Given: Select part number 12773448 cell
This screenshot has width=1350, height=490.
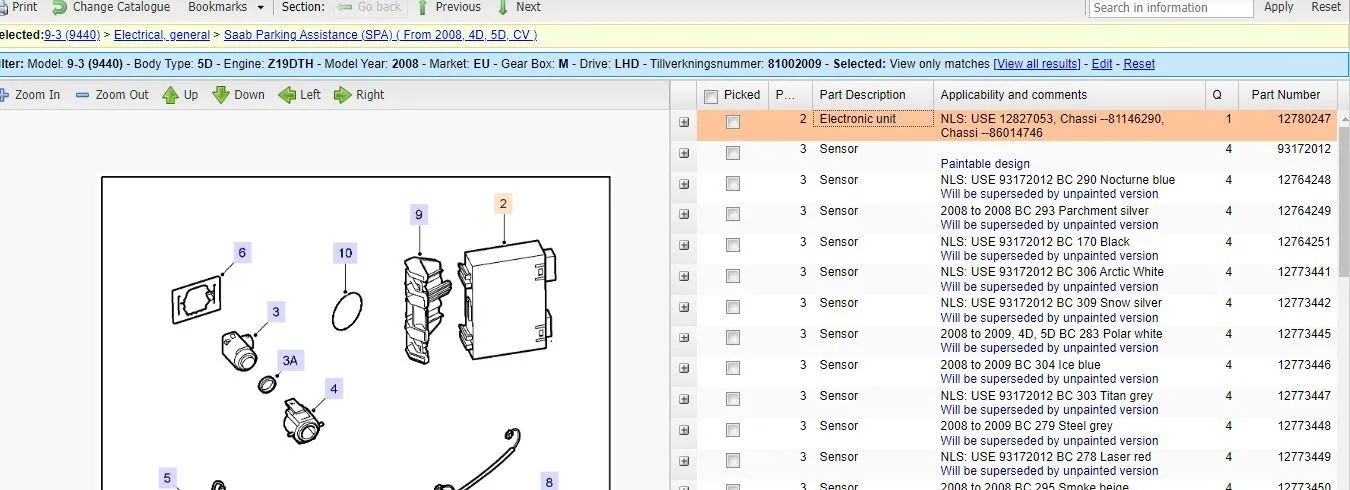Looking at the screenshot, I should click(1304, 426).
